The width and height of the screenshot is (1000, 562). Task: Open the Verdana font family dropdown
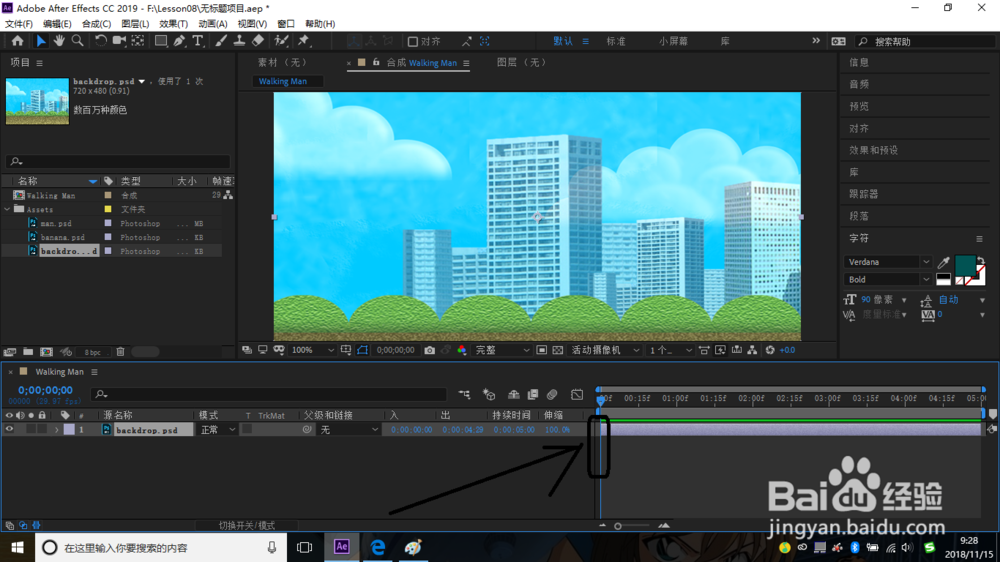click(x=888, y=262)
